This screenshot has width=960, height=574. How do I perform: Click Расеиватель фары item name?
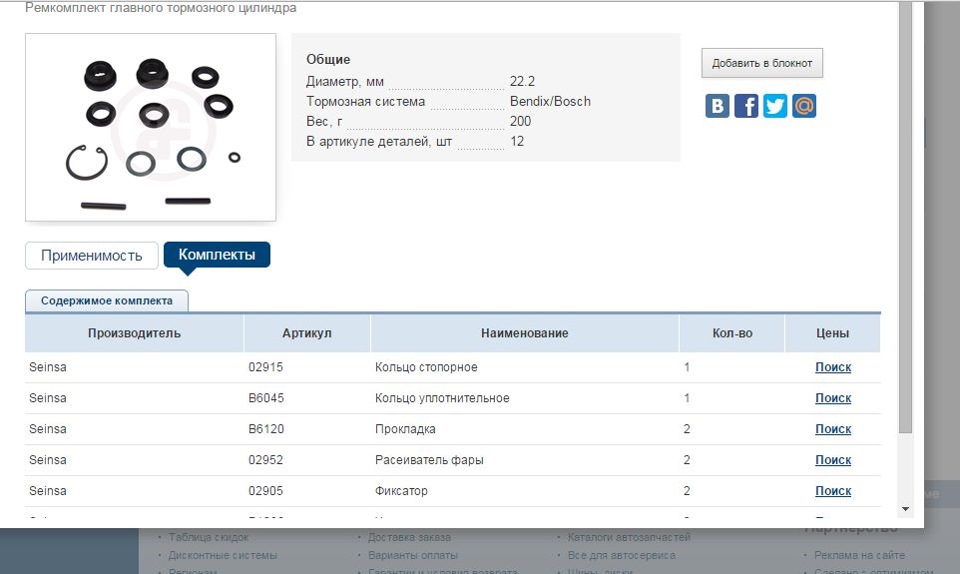click(x=429, y=460)
